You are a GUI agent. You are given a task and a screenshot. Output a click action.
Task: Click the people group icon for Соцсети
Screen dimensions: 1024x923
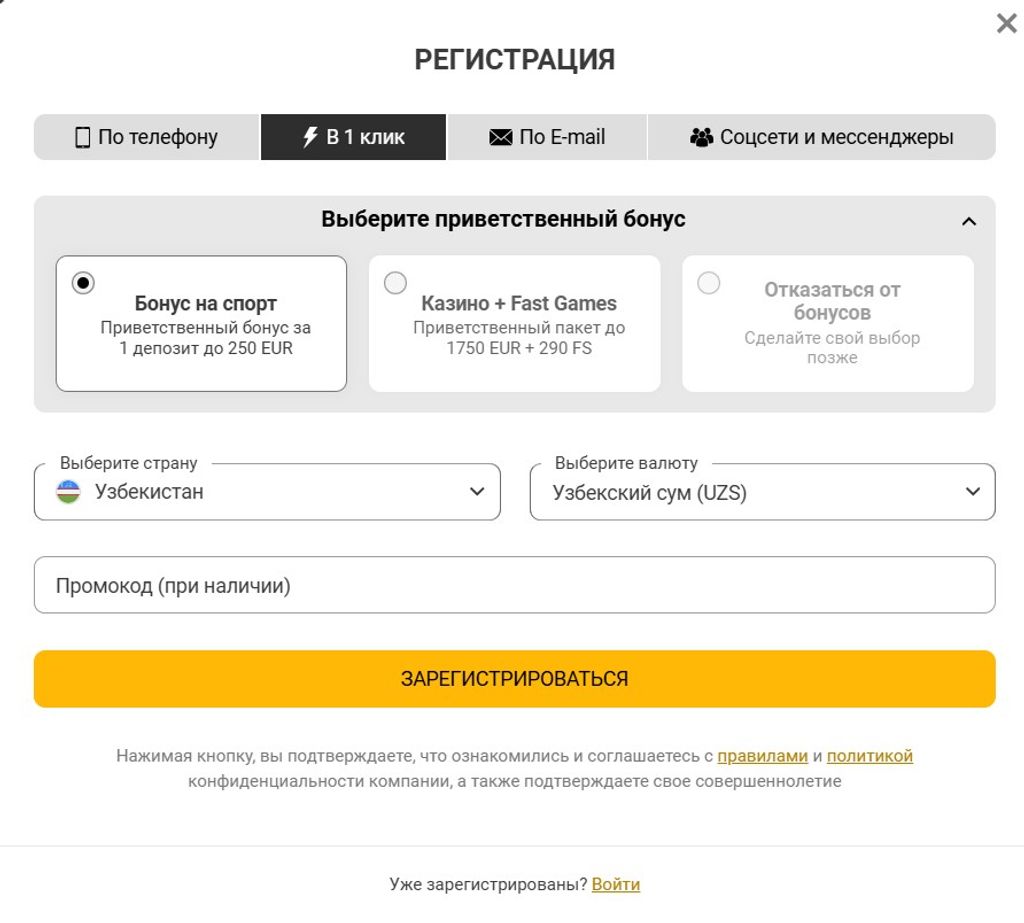(701, 137)
